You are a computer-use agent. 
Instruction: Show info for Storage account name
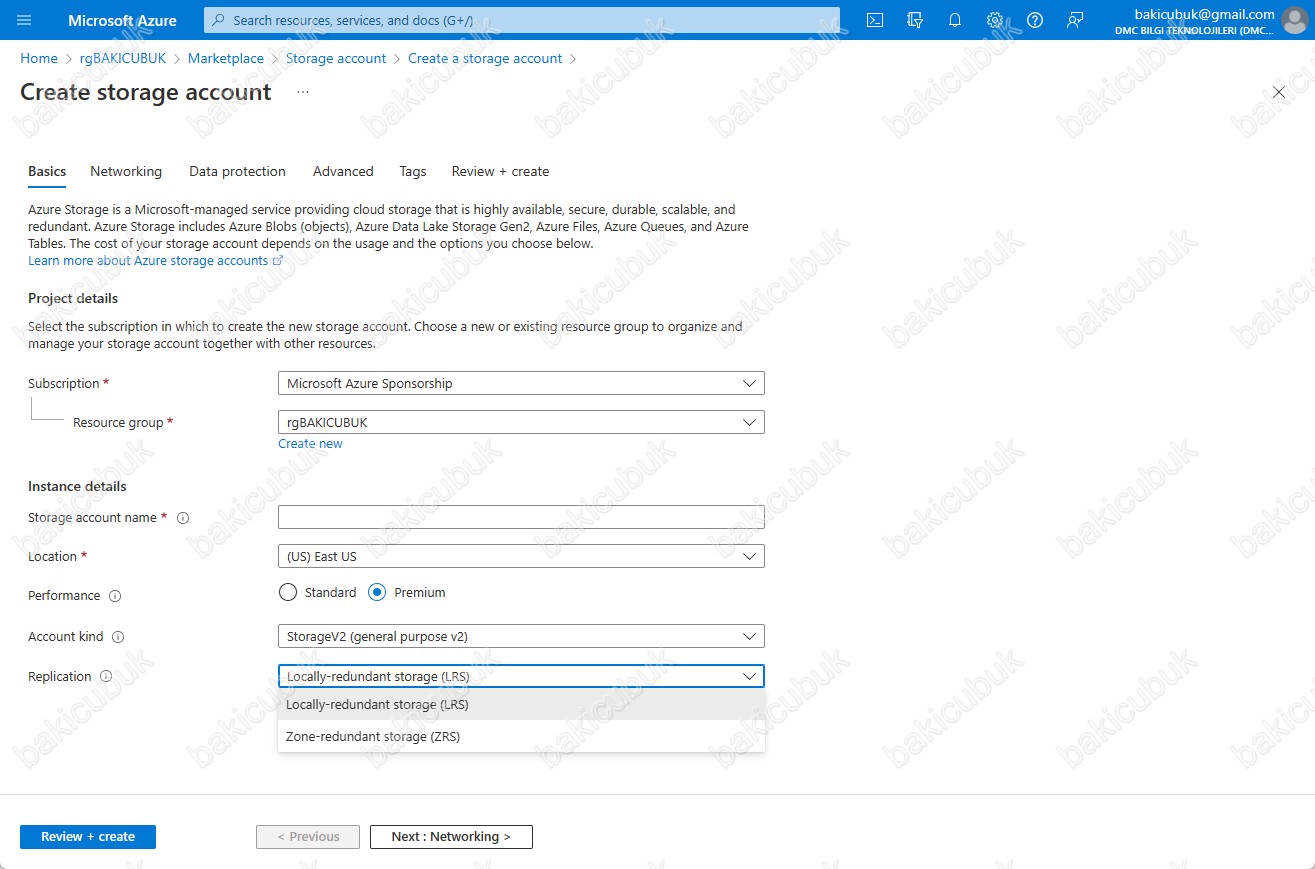coord(183,518)
